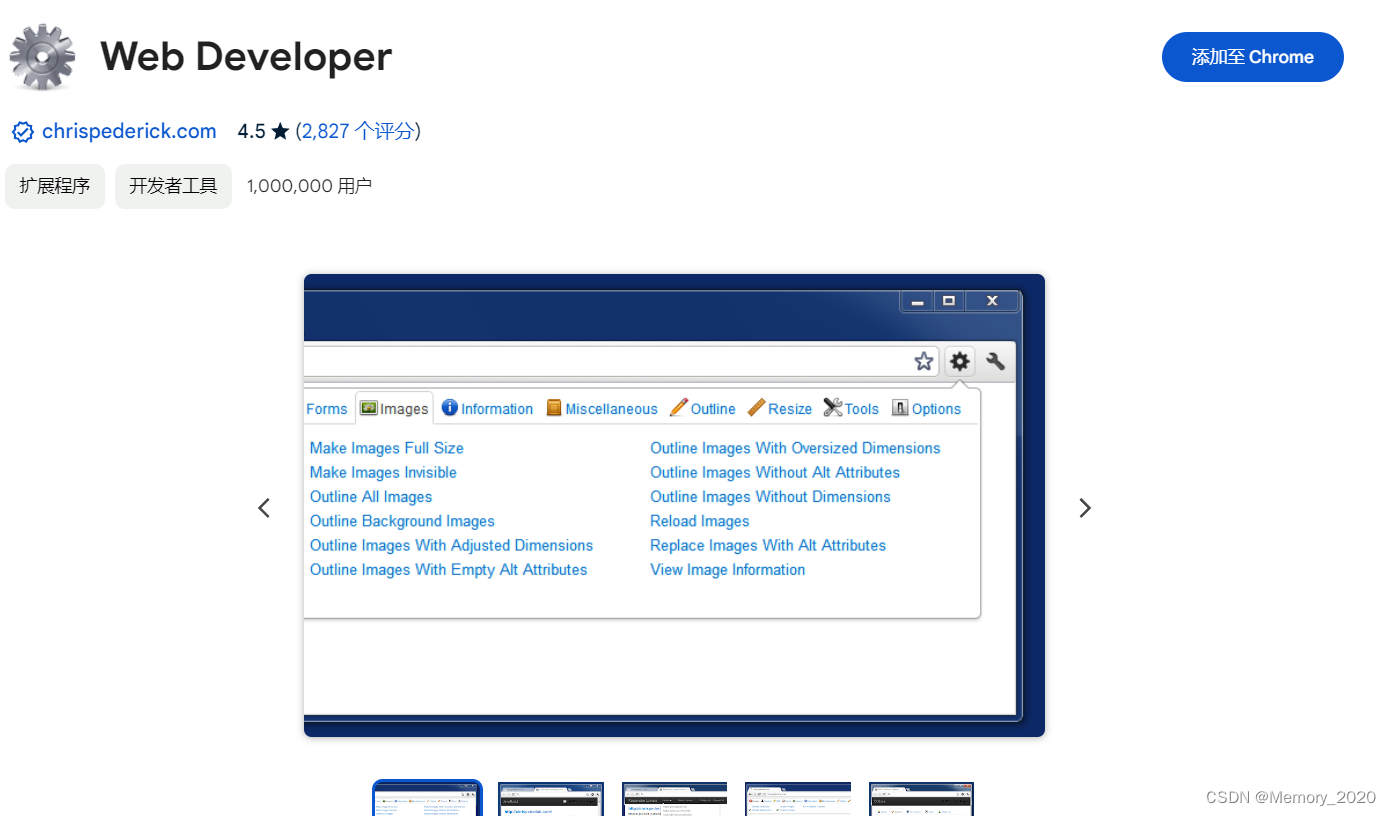Switch to the Forms tab
Image resolution: width=1391 pixels, height=816 pixels.
point(327,409)
